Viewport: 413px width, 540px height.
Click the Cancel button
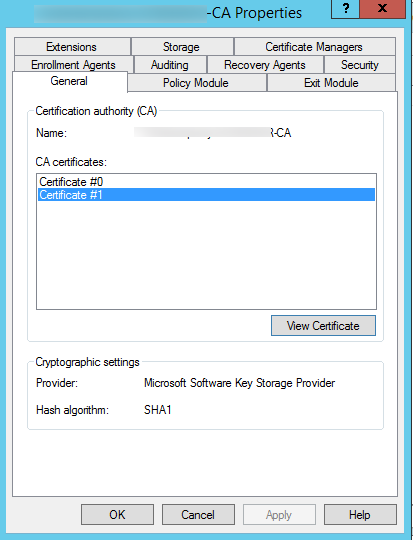click(x=198, y=515)
